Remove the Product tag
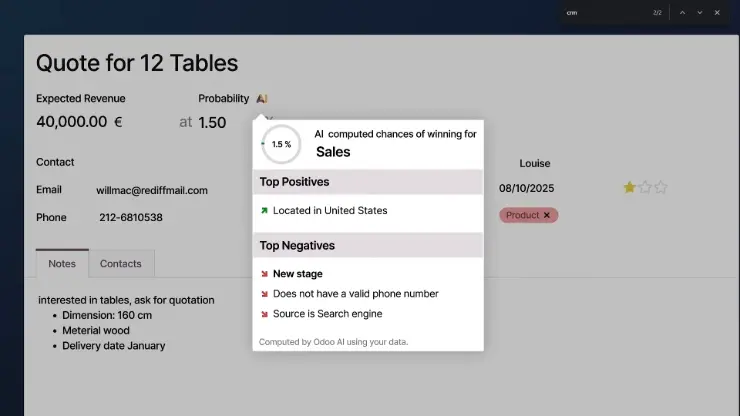 (547, 215)
